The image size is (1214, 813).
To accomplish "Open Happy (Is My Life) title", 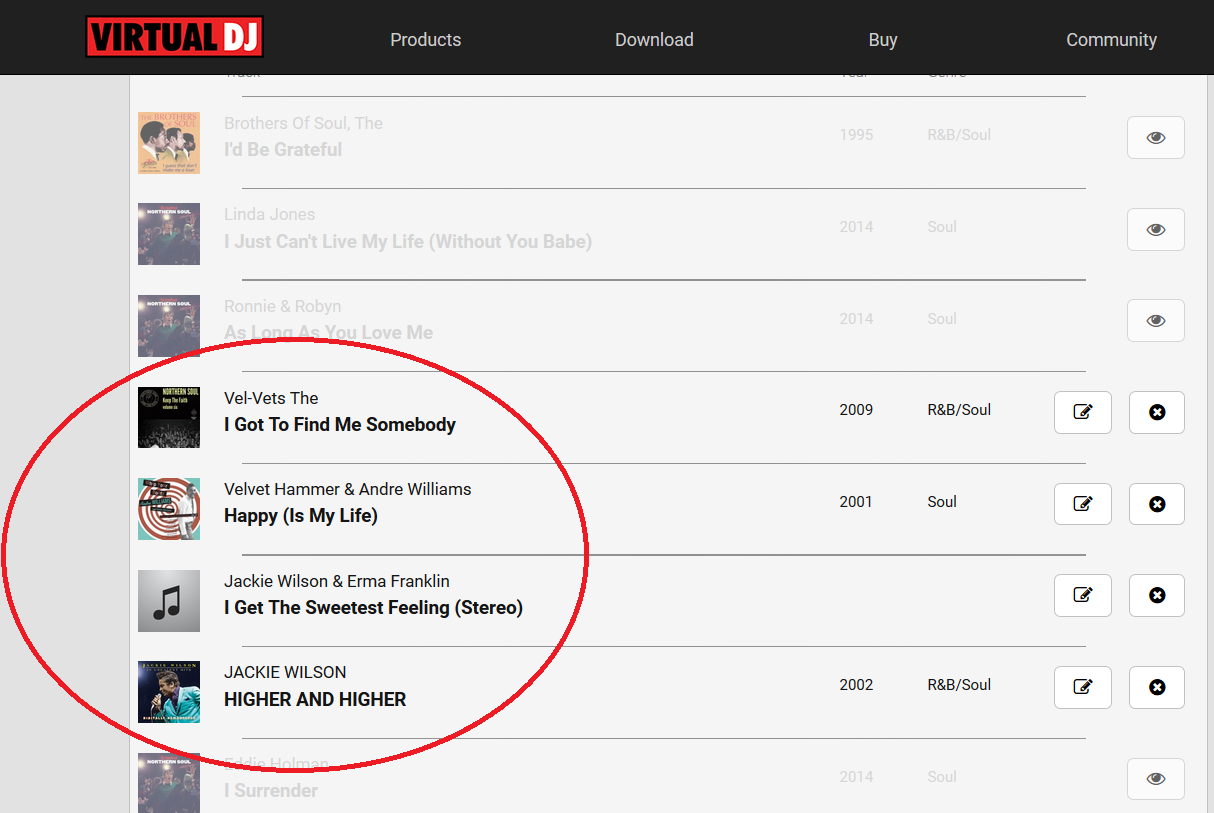I will coord(301,516).
